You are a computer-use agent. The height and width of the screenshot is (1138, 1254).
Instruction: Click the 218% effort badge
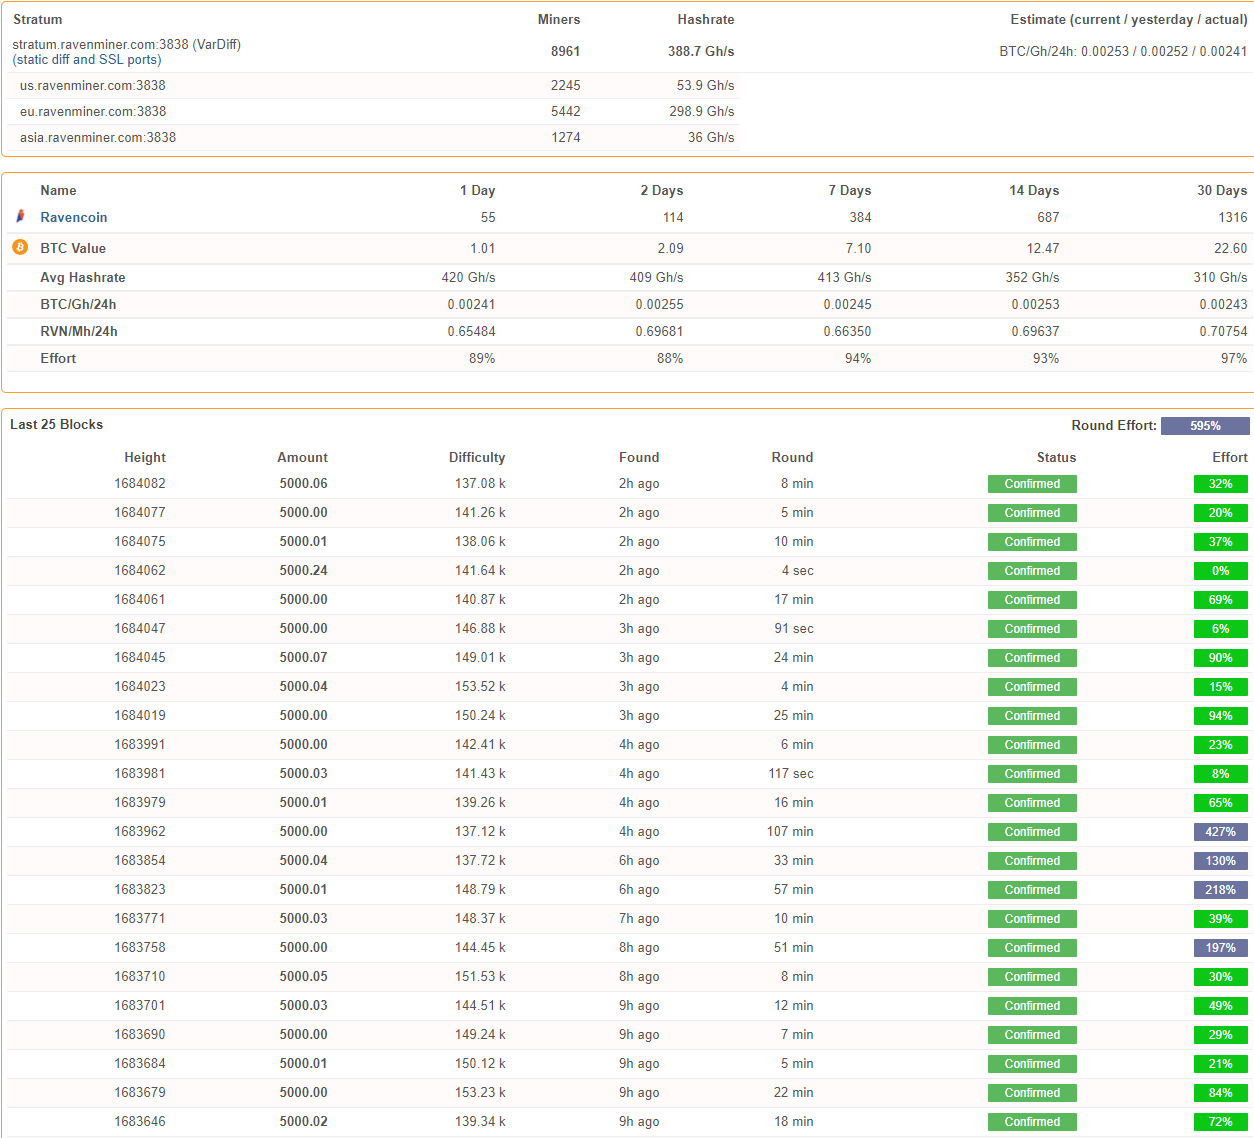click(1221, 890)
